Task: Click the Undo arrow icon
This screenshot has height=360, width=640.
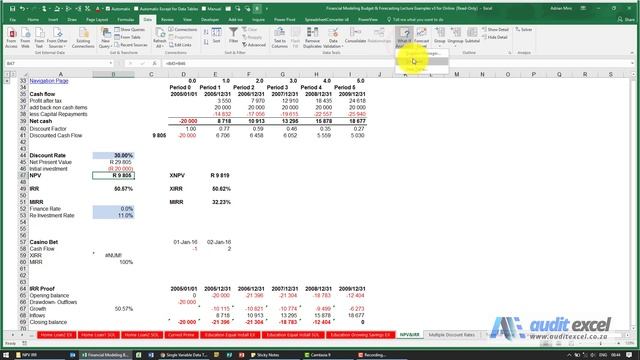Action: coord(22,8)
